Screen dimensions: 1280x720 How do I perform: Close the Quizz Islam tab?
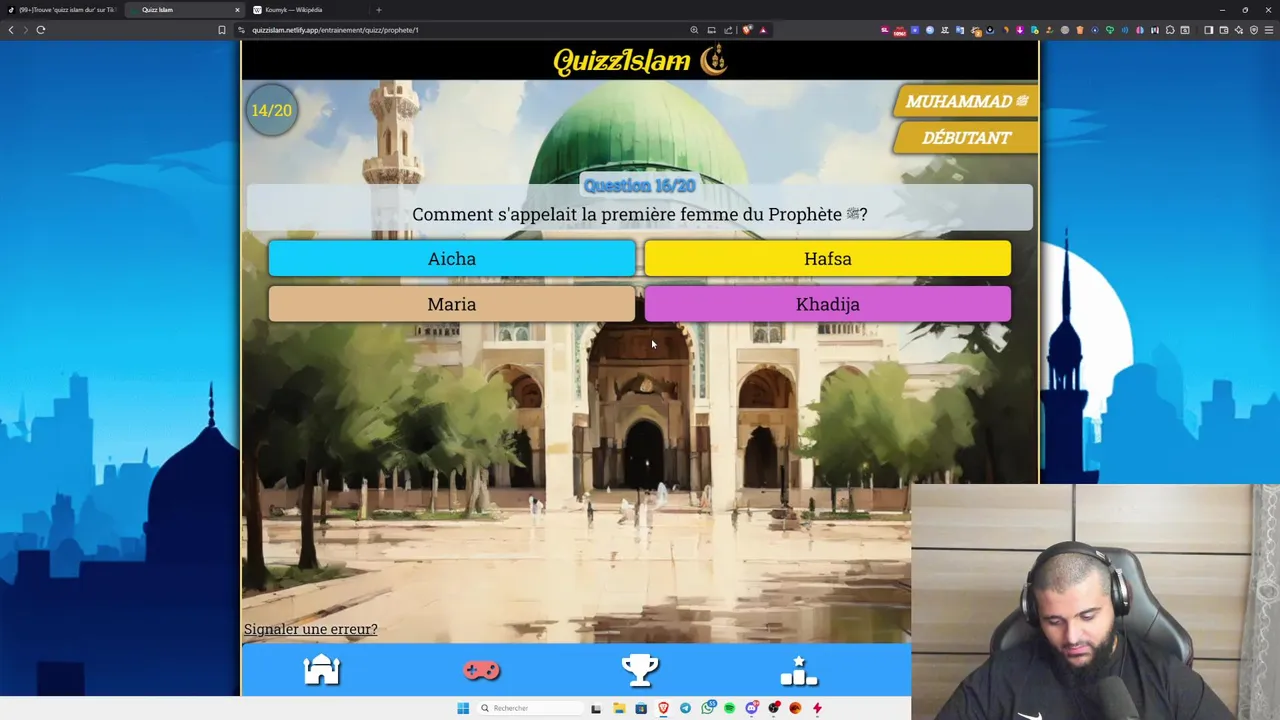click(x=237, y=10)
